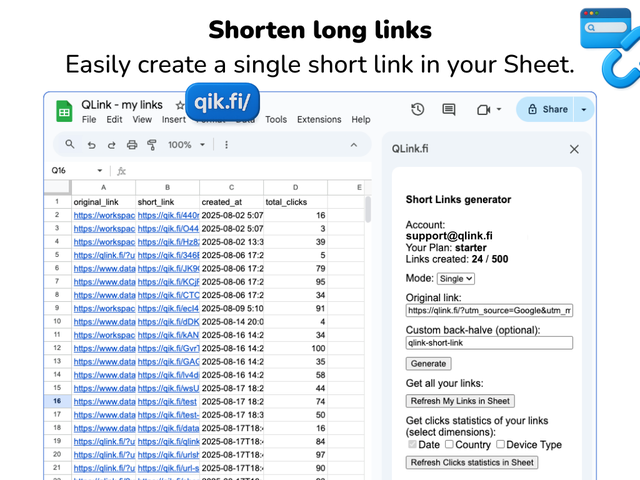
Task: Open the Edit menu
Action: (114, 120)
